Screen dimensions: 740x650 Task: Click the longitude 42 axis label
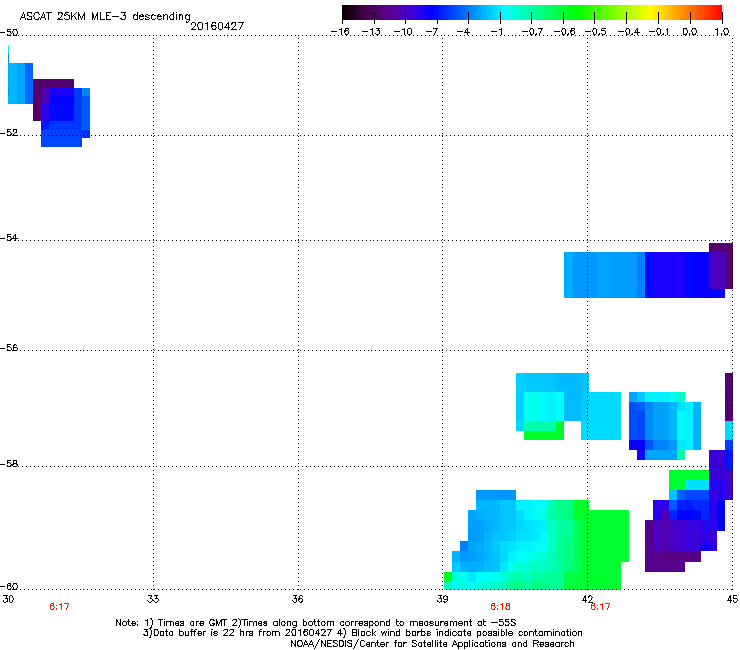tap(587, 599)
